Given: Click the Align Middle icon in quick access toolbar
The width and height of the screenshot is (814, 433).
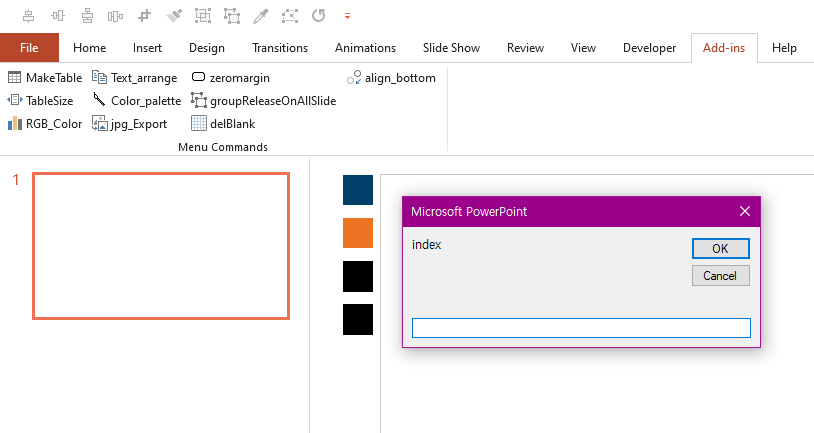Looking at the screenshot, I should (58, 16).
